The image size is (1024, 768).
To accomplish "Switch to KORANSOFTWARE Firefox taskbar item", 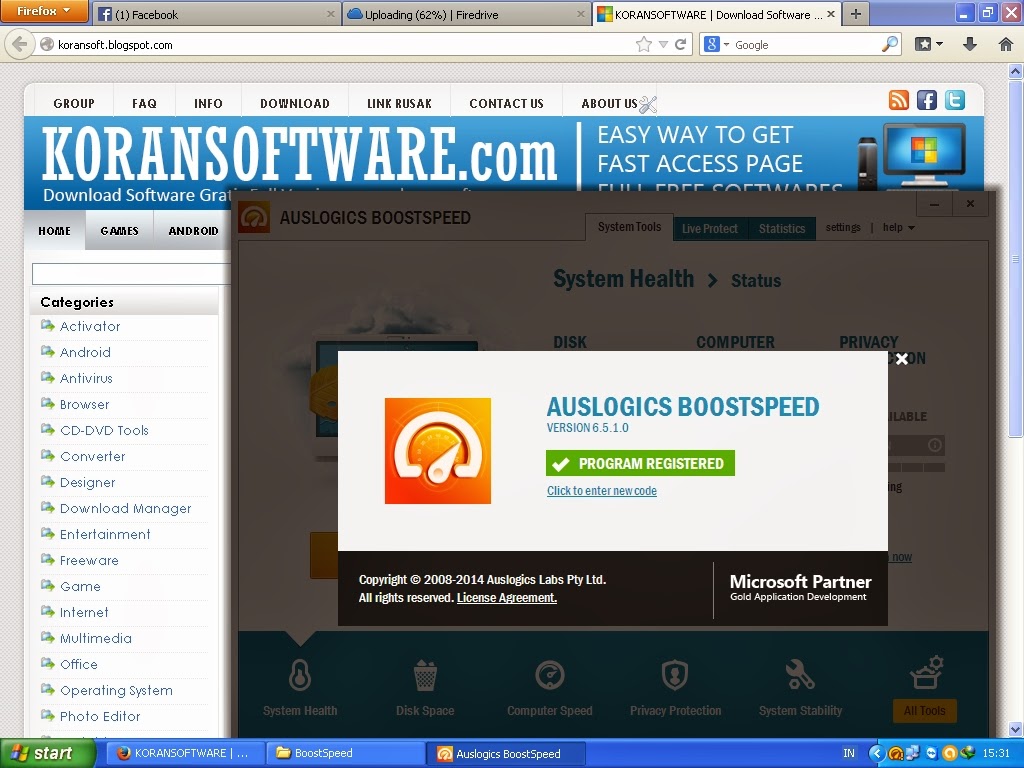I will pyautogui.click(x=185, y=753).
